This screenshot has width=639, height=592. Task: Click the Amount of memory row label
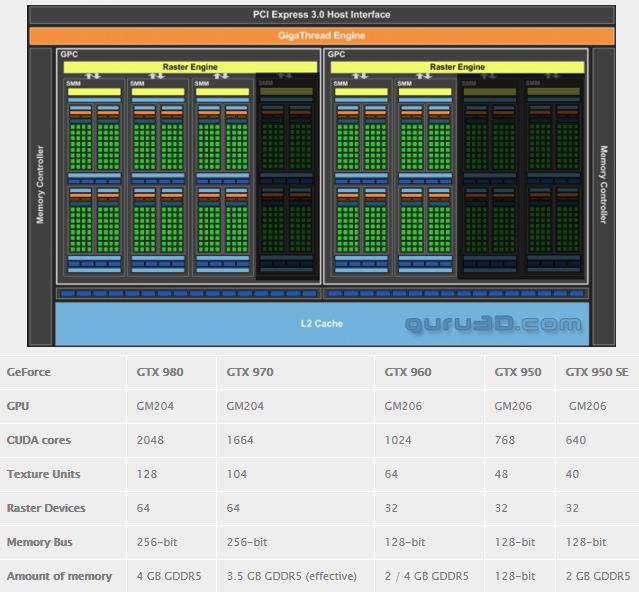pos(59,576)
